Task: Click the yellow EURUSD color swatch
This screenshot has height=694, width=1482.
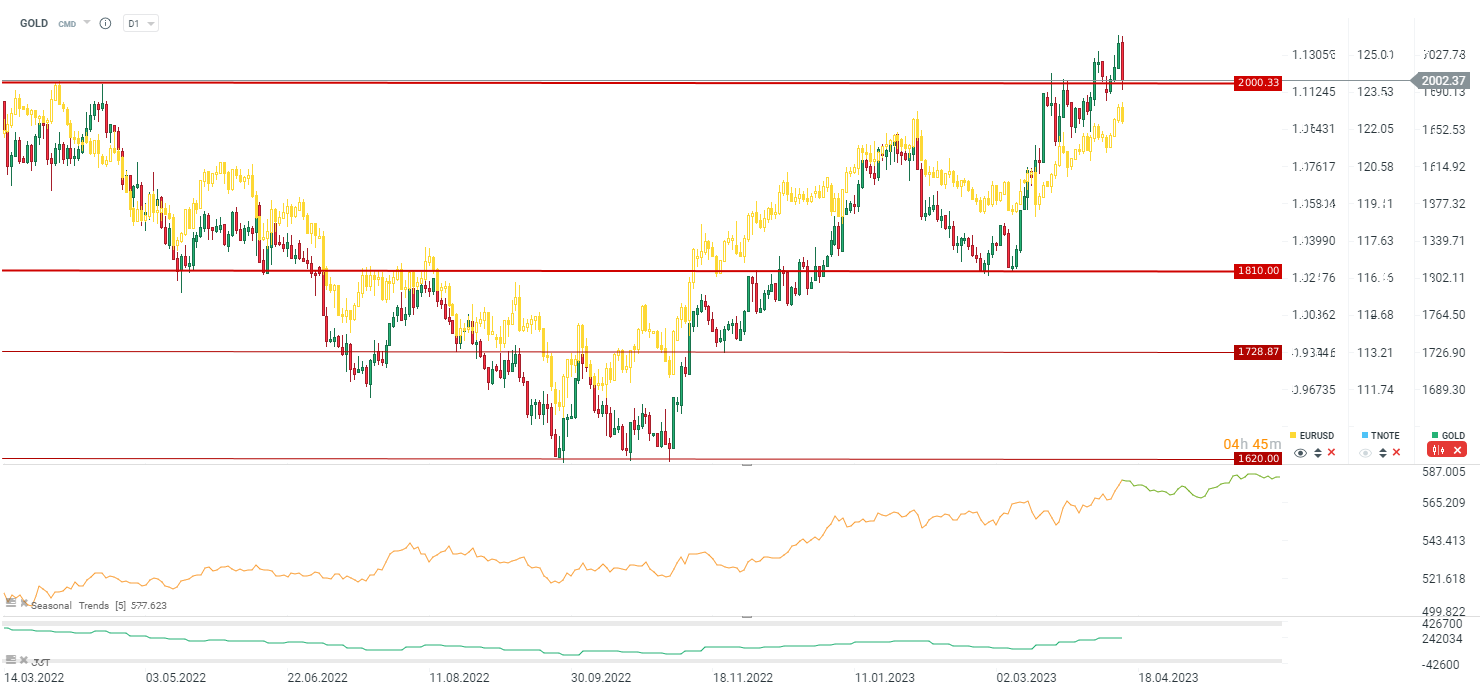Action: pyautogui.click(x=1294, y=436)
